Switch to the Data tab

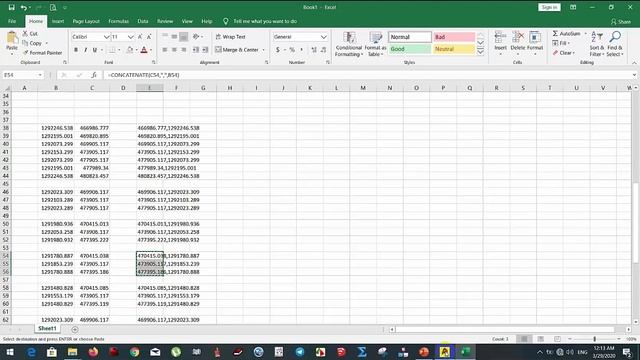142,21
